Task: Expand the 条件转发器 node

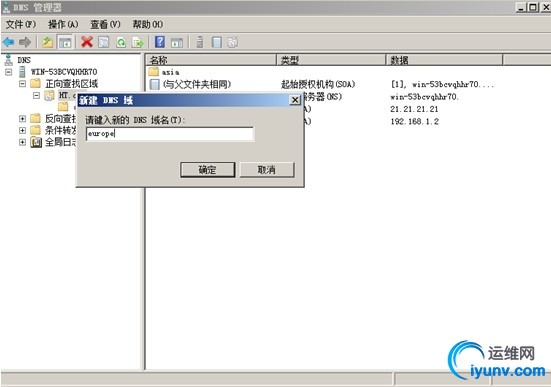Action: pos(22,130)
